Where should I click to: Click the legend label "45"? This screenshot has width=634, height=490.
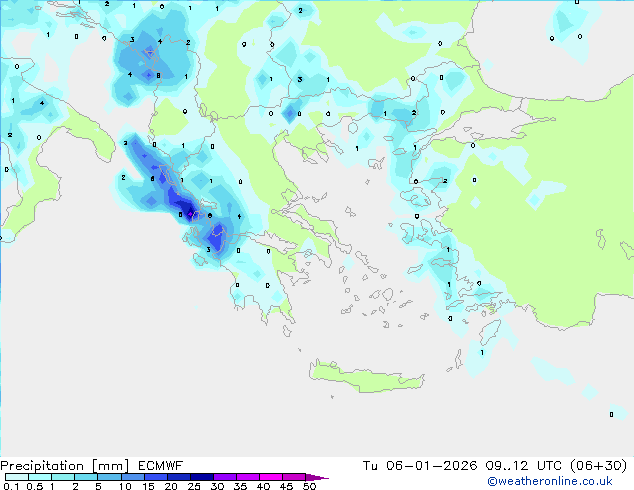point(286,486)
